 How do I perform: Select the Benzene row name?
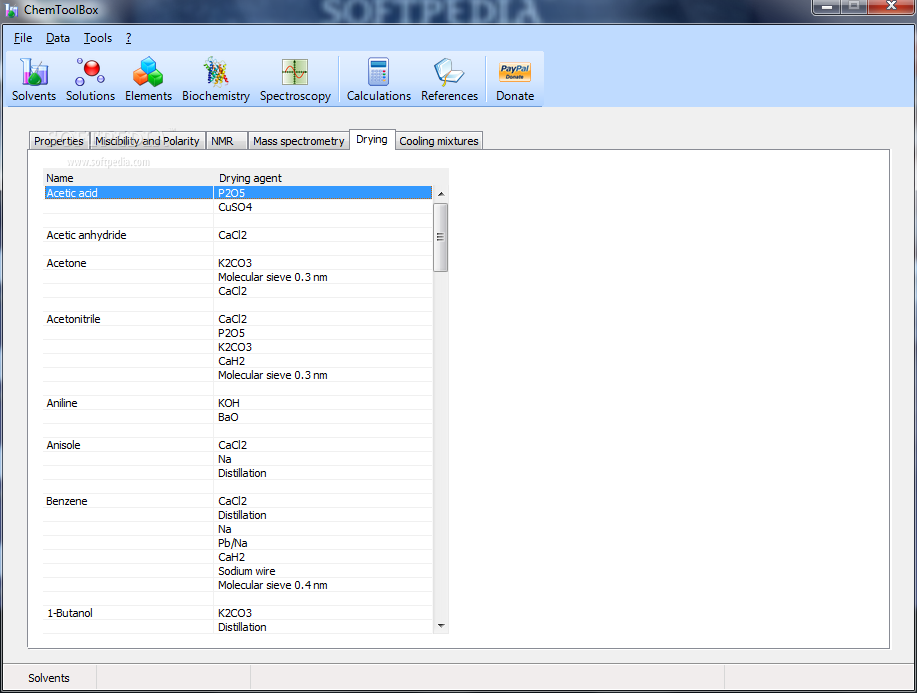pyautogui.click(x=67, y=501)
